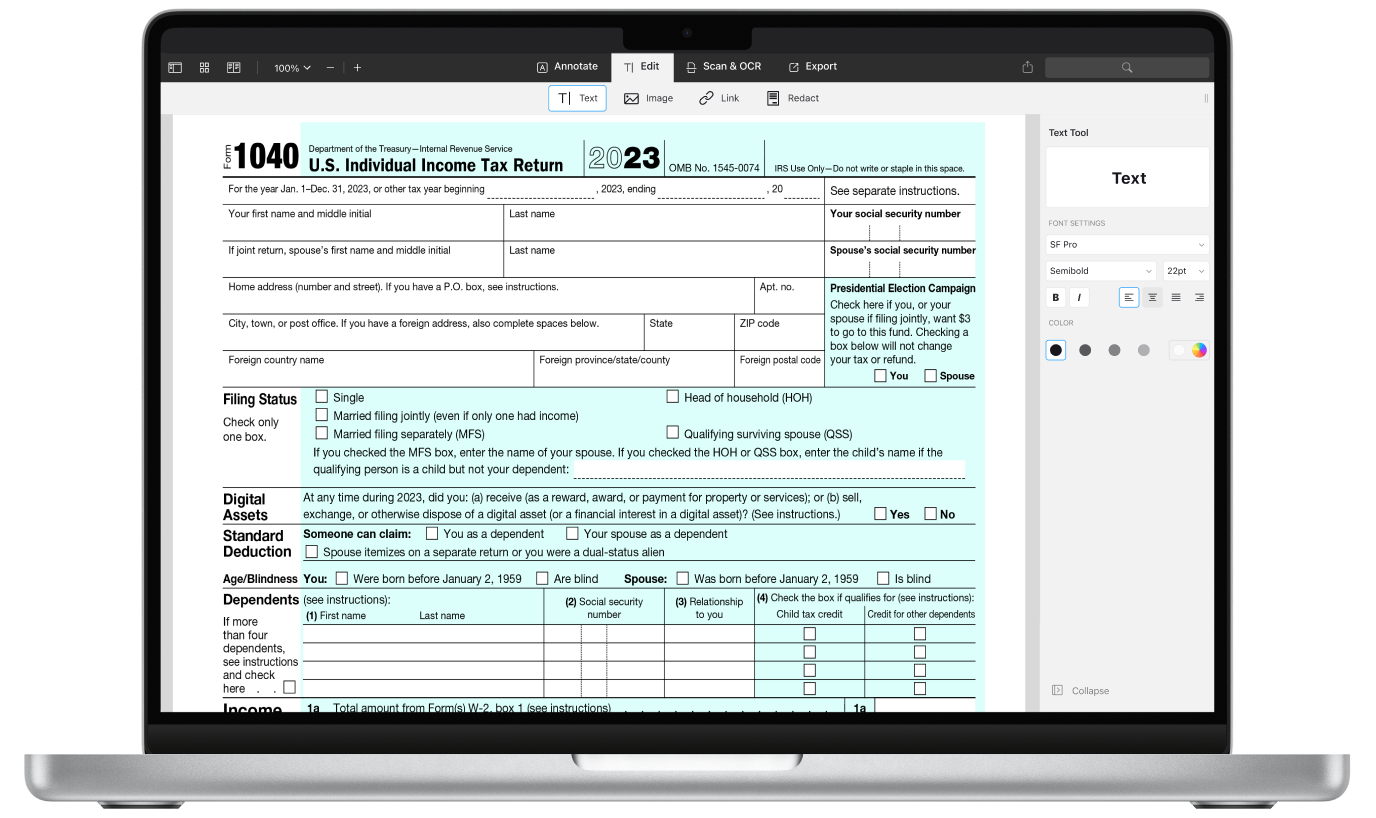The image size is (1376, 818).
Task: Select the Image tool in the Edit toolbar
Action: (648, 98)
